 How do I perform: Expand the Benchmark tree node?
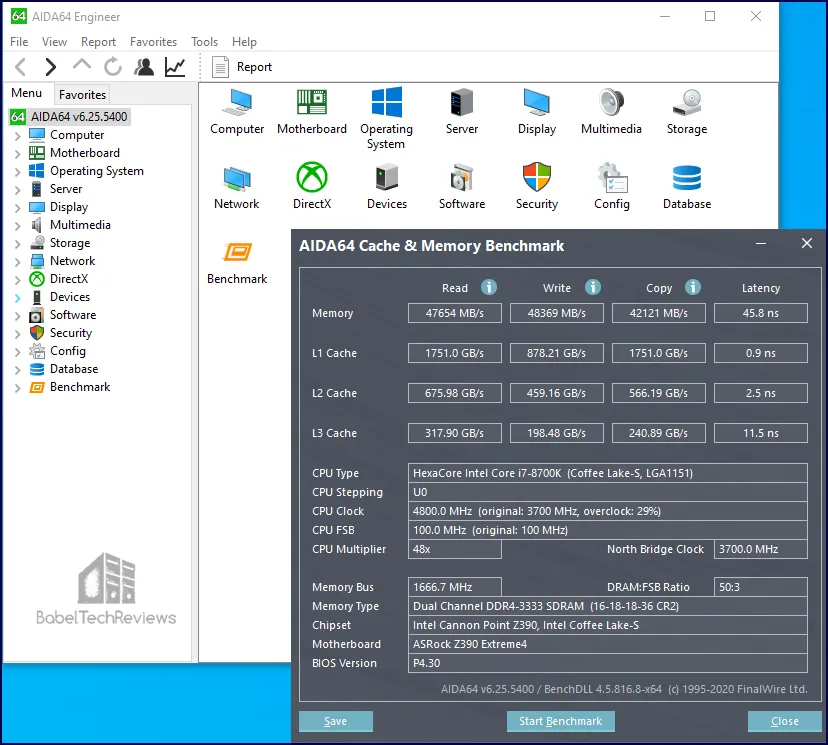(x=17, y=388)
